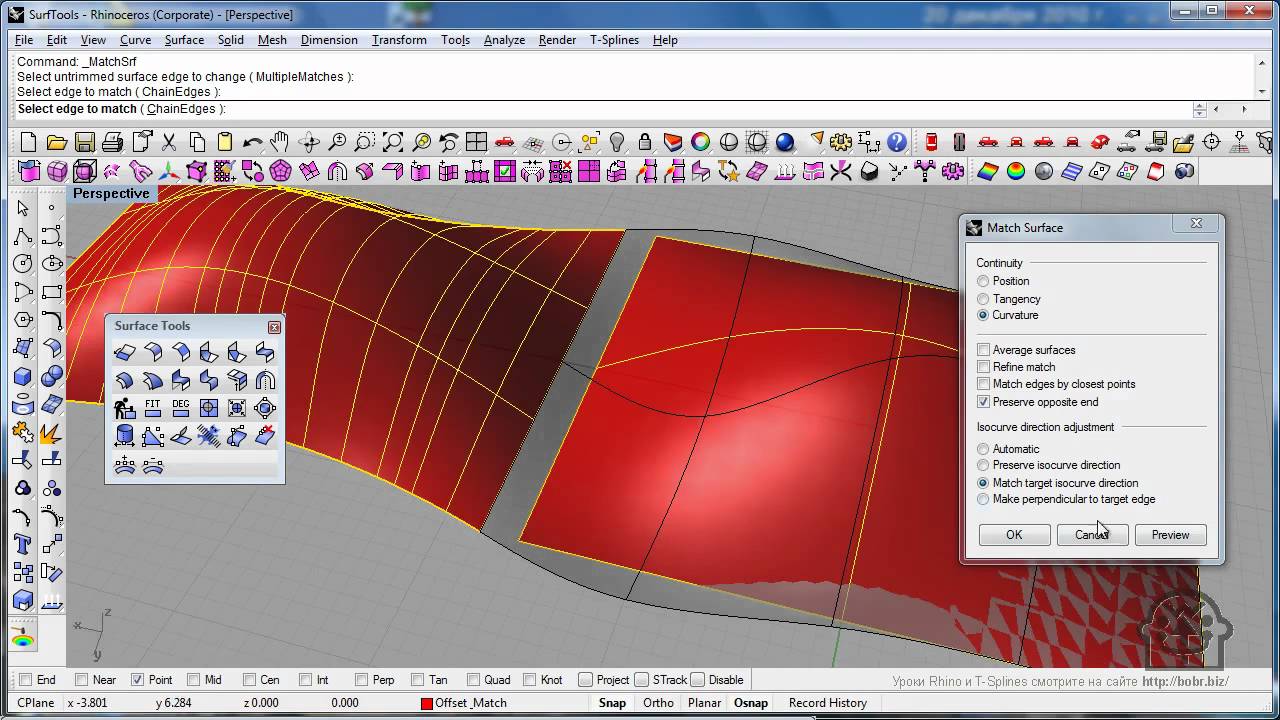The image size is (1280, 720).
Task: Click the Undo arrow toolbar icon
Action: pyautogui.click(x=253, y=142)
